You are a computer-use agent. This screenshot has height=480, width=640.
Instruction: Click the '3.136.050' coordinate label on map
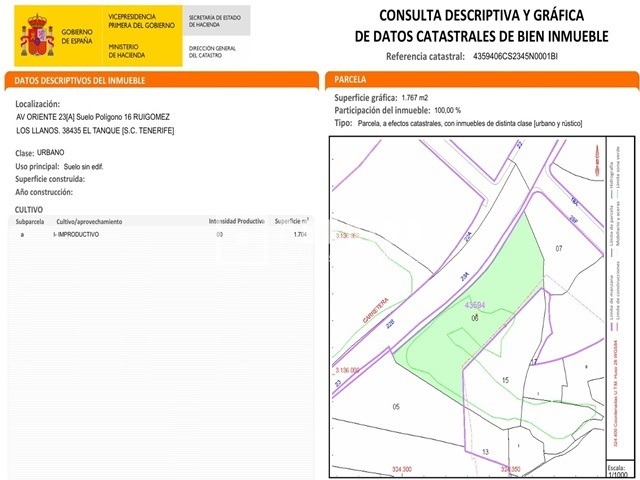(x=347, y=236)
